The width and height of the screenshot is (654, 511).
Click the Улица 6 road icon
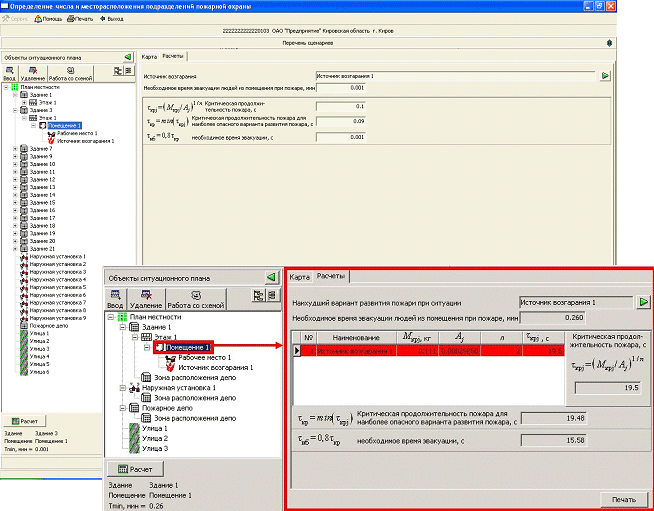(23, 372)
